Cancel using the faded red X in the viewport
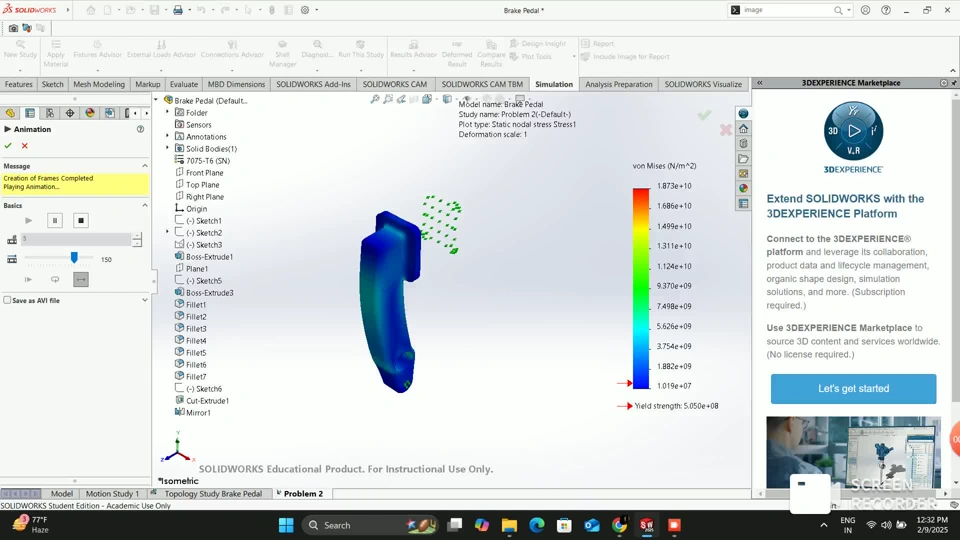960x540 pixels. [726, 130]
